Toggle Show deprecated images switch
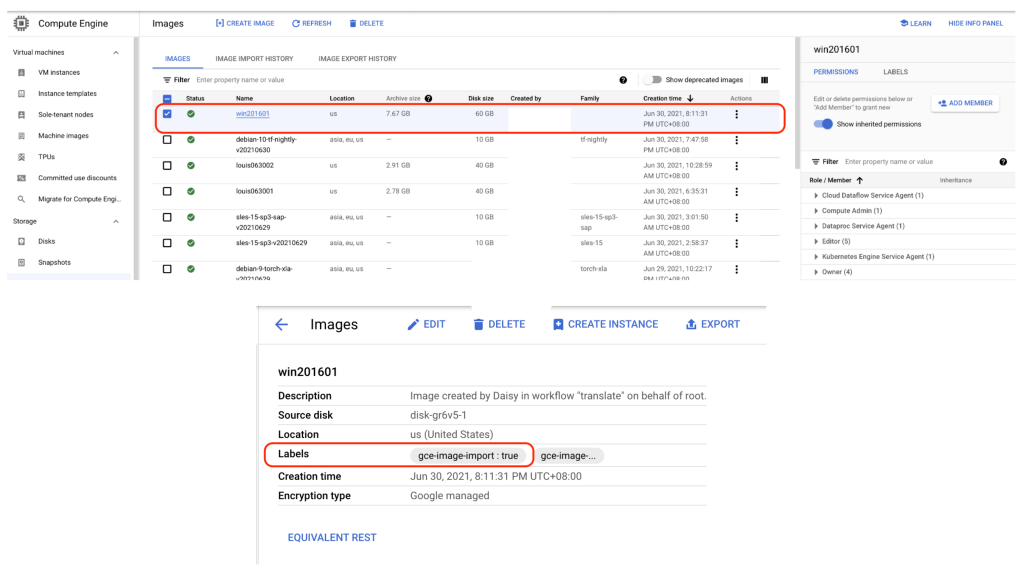The width and height of the screenshot is (1023, 568). pos(653,80)
